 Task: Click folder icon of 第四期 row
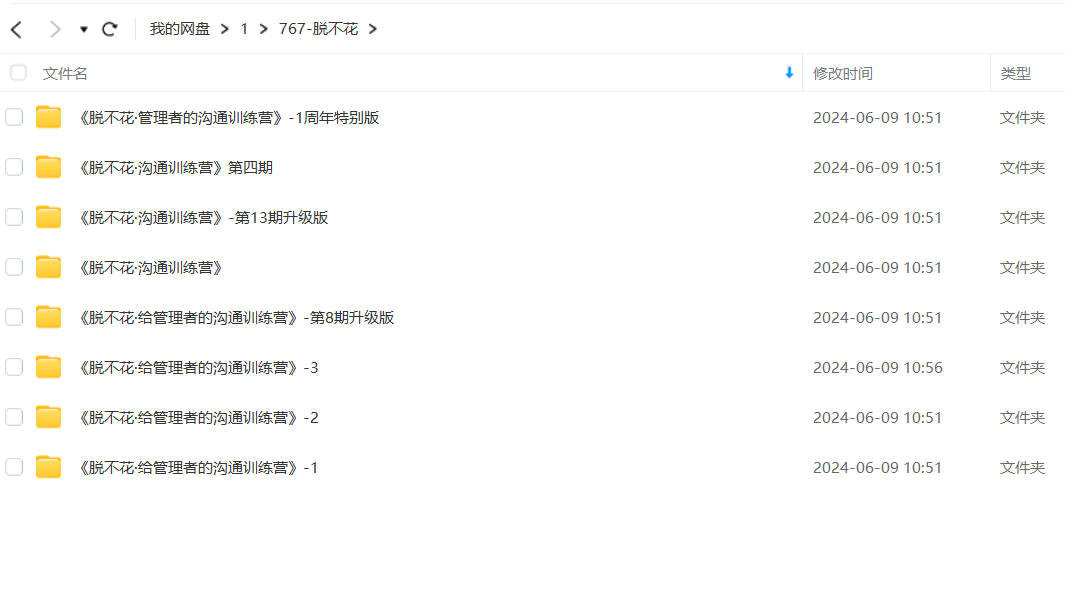48,166
